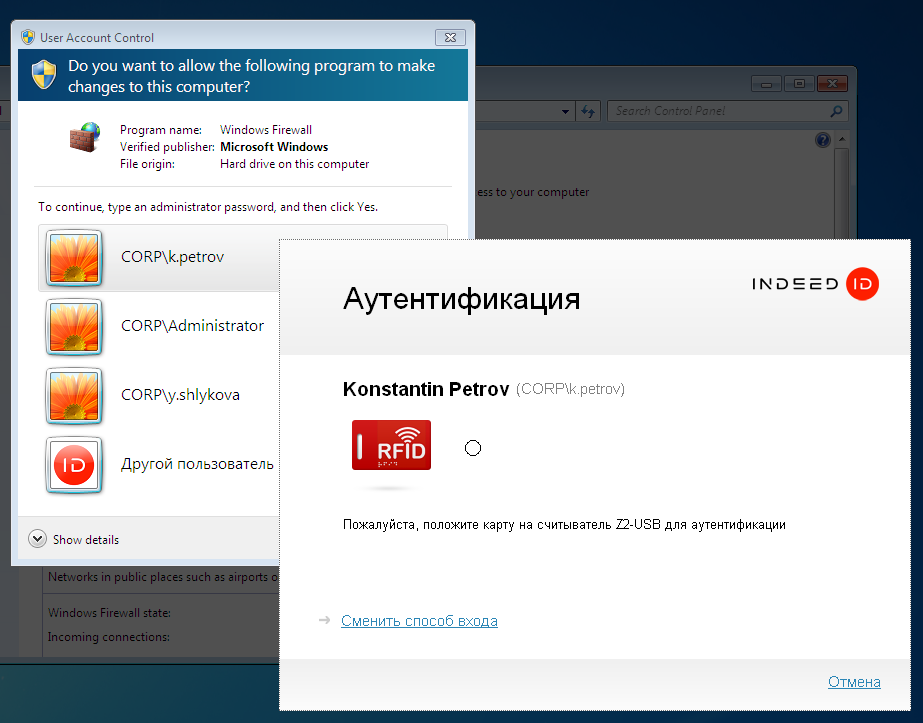Click 'Microsoft Windows' verified publisher text
The width and height of the screenshot is (923, 723).
tap(274, 147)
